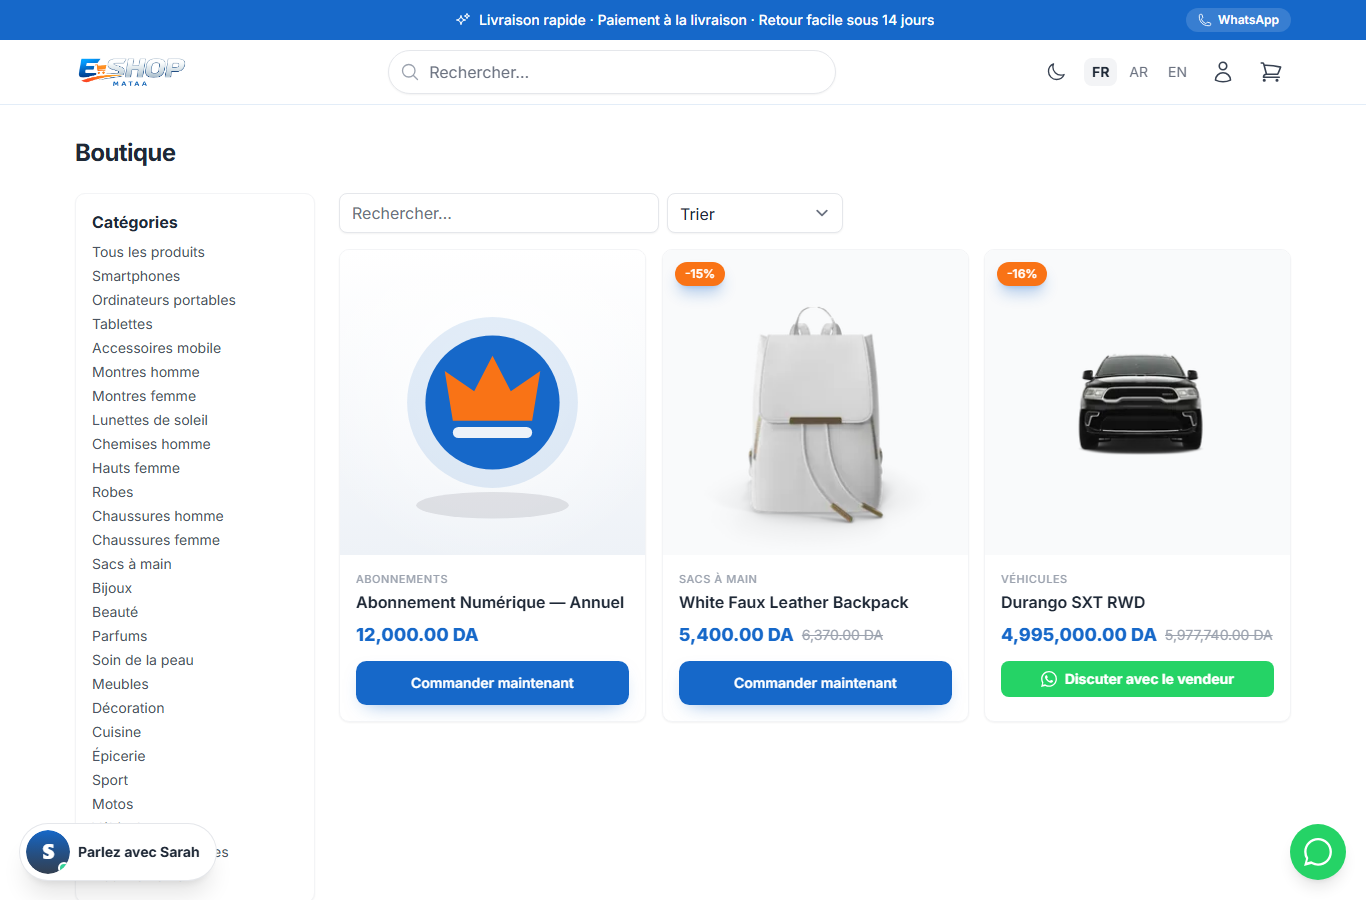Open the white backpack product image

pos(815,403)
